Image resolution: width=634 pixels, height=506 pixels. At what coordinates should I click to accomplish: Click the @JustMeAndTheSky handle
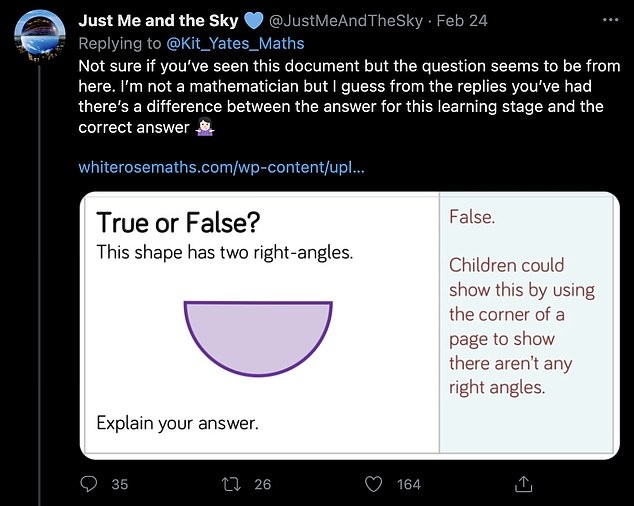tap(343, 21)
